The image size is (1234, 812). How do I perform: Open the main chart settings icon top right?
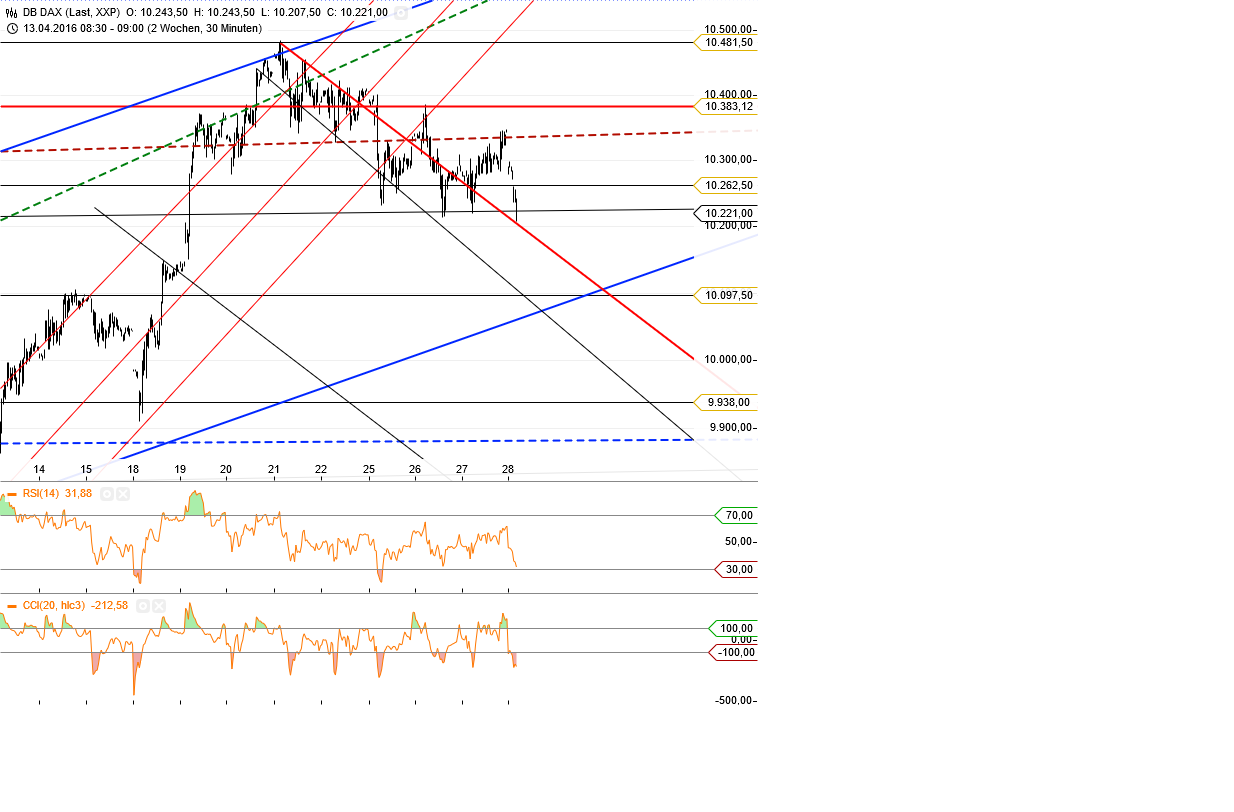tap(402, 14)
